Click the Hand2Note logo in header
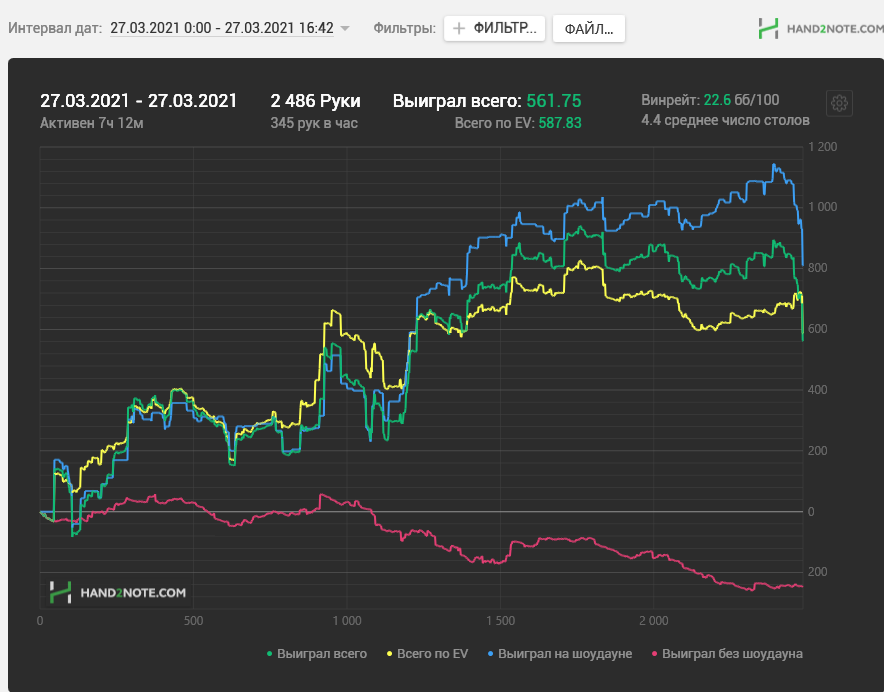This screenshot has width=884, height=692. (768, 28)
